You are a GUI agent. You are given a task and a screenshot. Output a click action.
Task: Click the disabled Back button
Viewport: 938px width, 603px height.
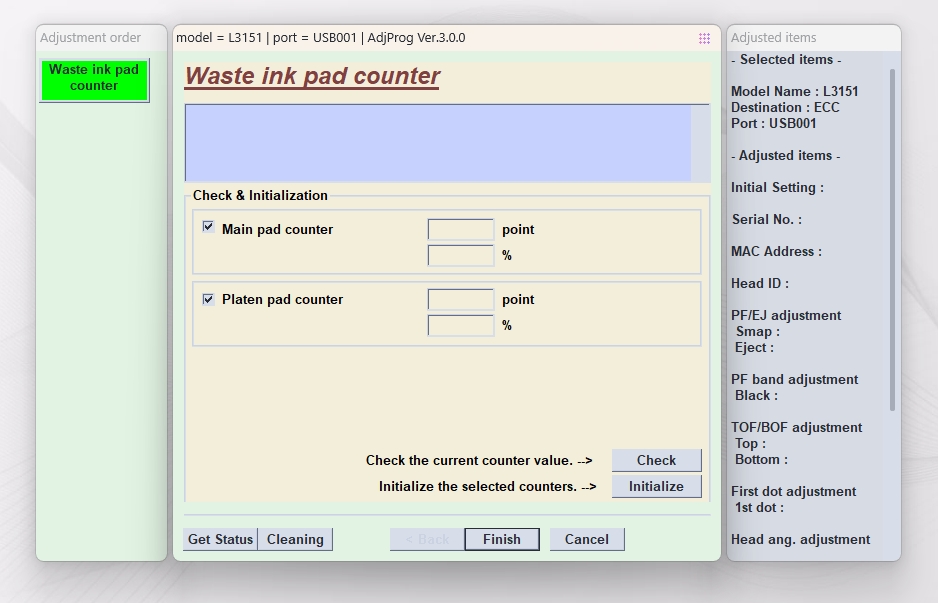click(x=427, y=539)
